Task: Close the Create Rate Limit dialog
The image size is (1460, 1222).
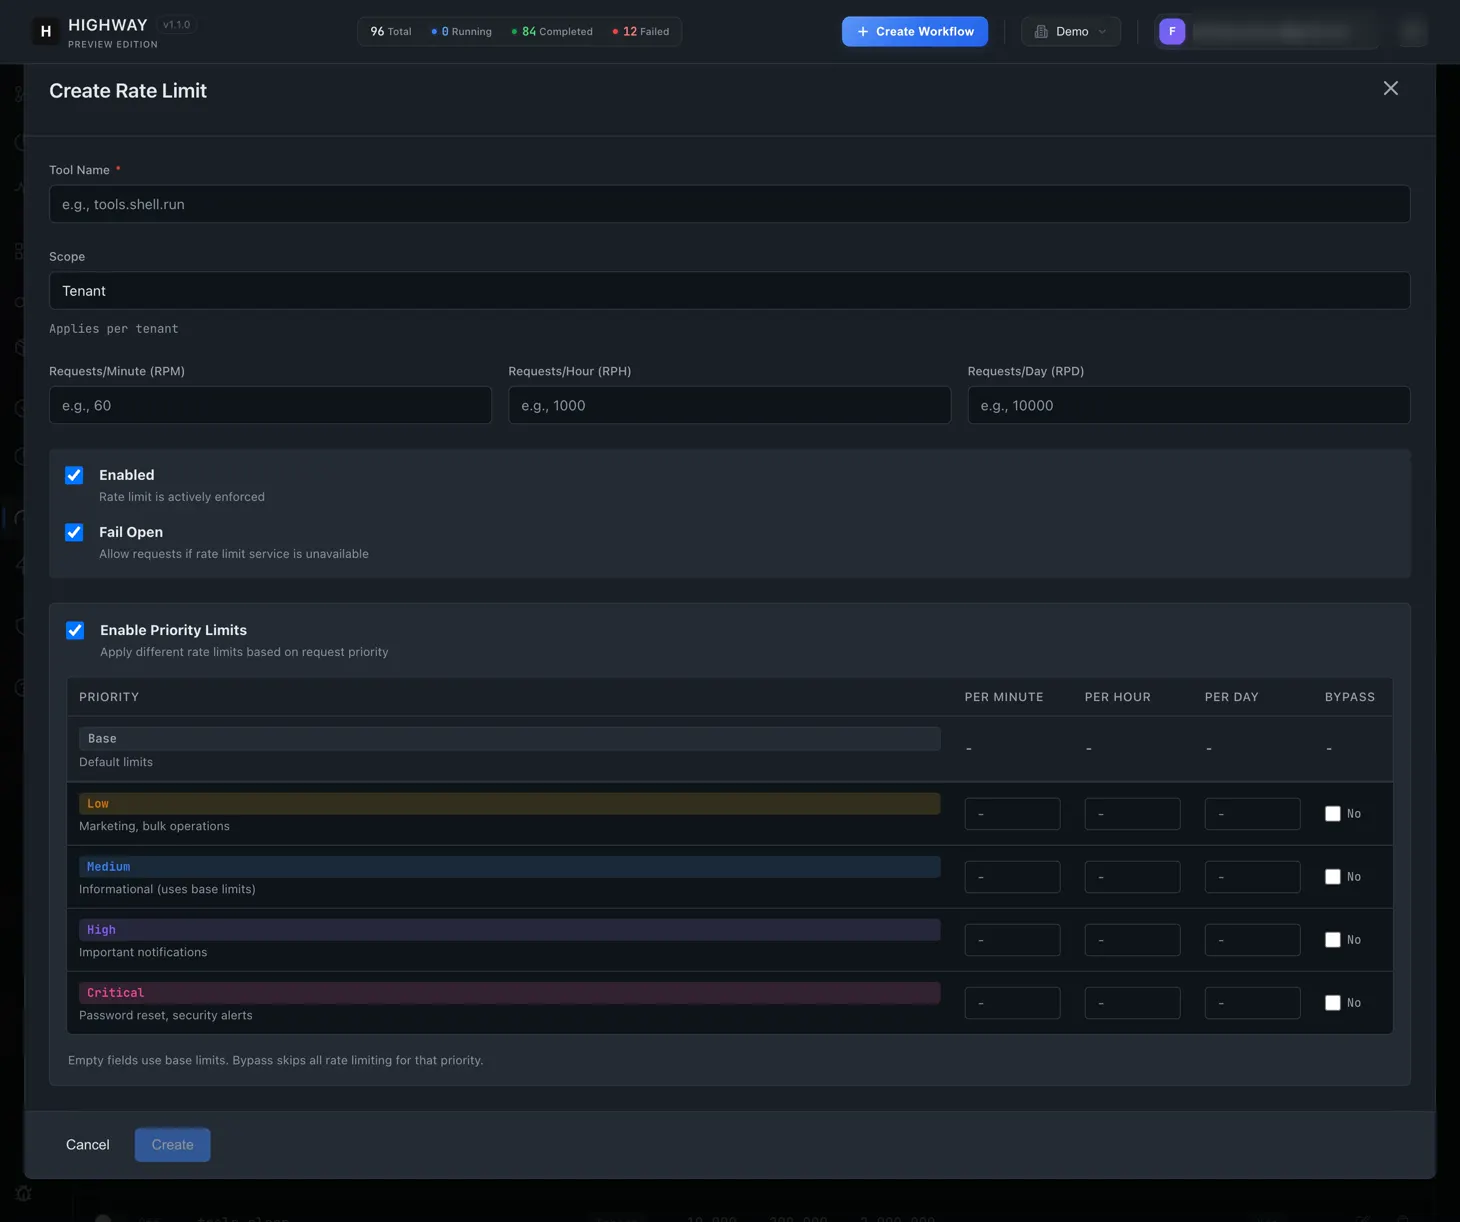Action: [x=1390, y=89]
